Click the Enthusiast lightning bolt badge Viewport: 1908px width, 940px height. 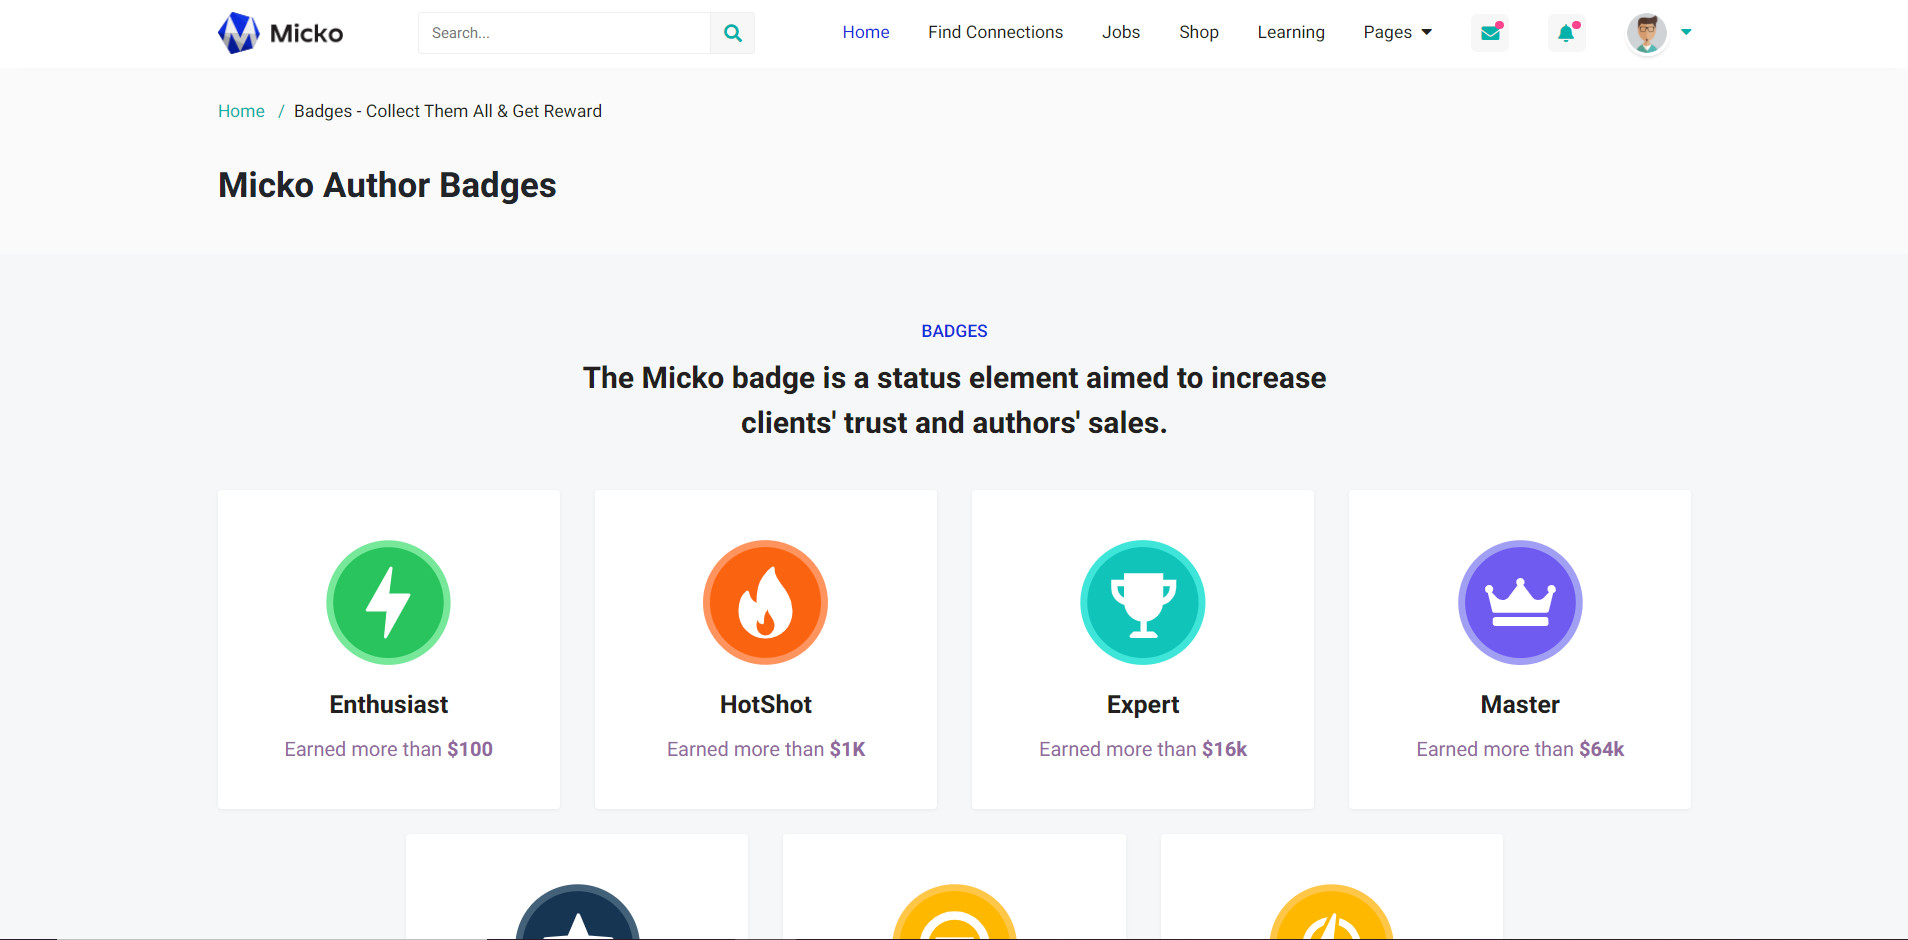388,602
